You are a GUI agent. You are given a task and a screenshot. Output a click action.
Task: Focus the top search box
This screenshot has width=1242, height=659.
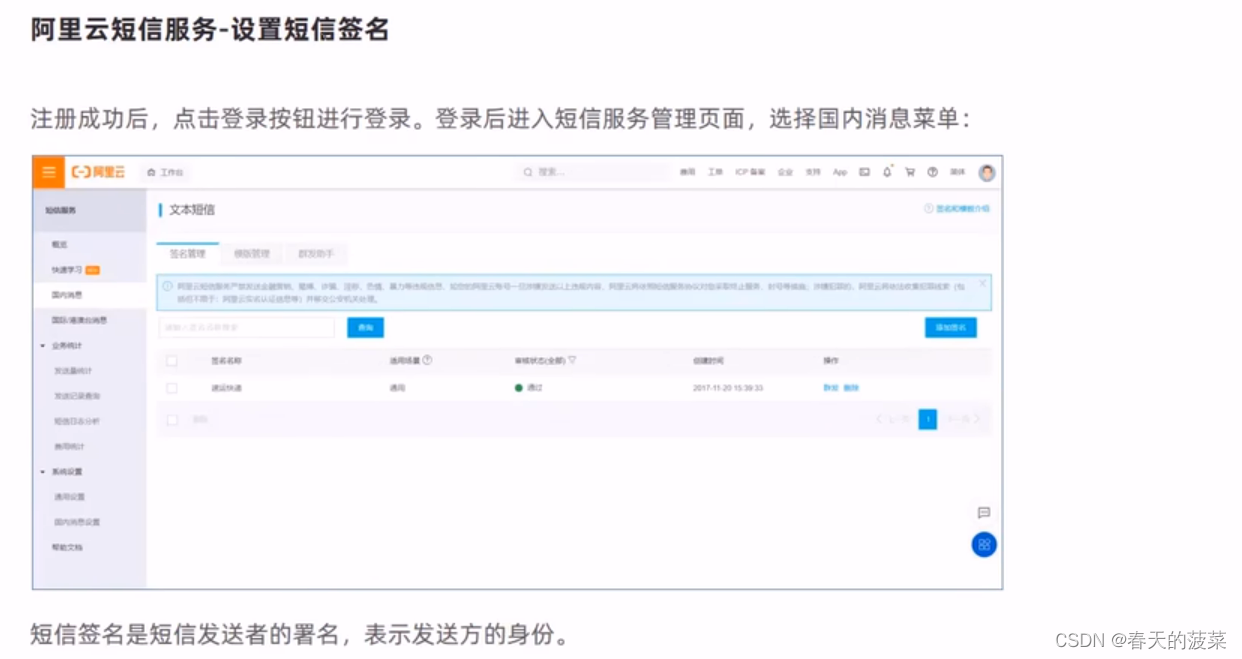coord(591,172)
